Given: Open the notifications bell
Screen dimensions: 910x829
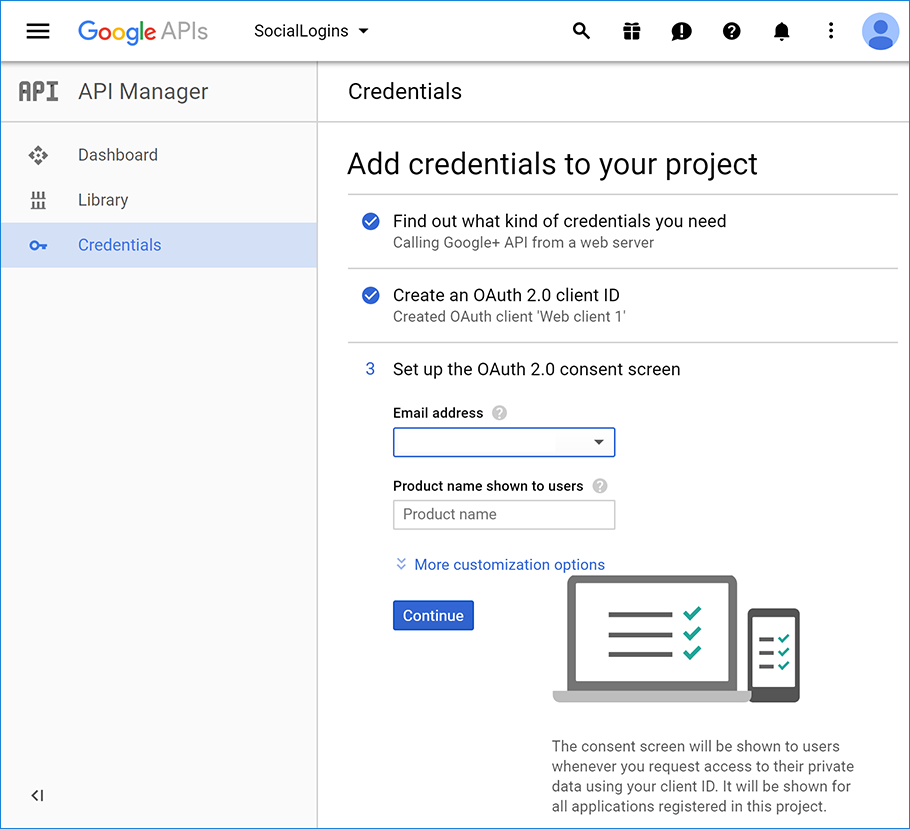Looking at the screenshot, I should coord(781,31).
